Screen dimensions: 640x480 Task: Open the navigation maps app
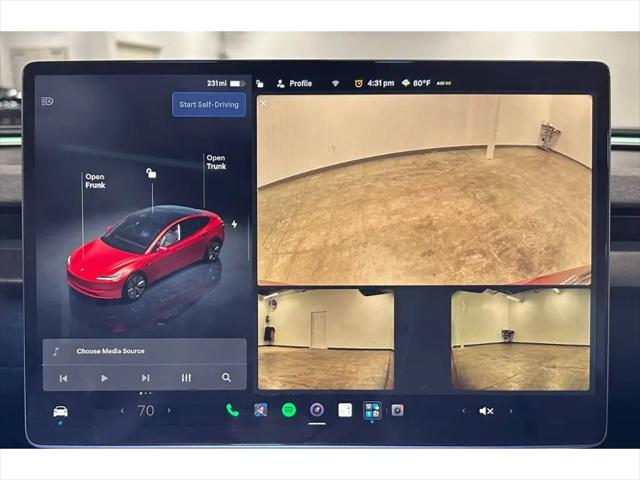(260, 410)
